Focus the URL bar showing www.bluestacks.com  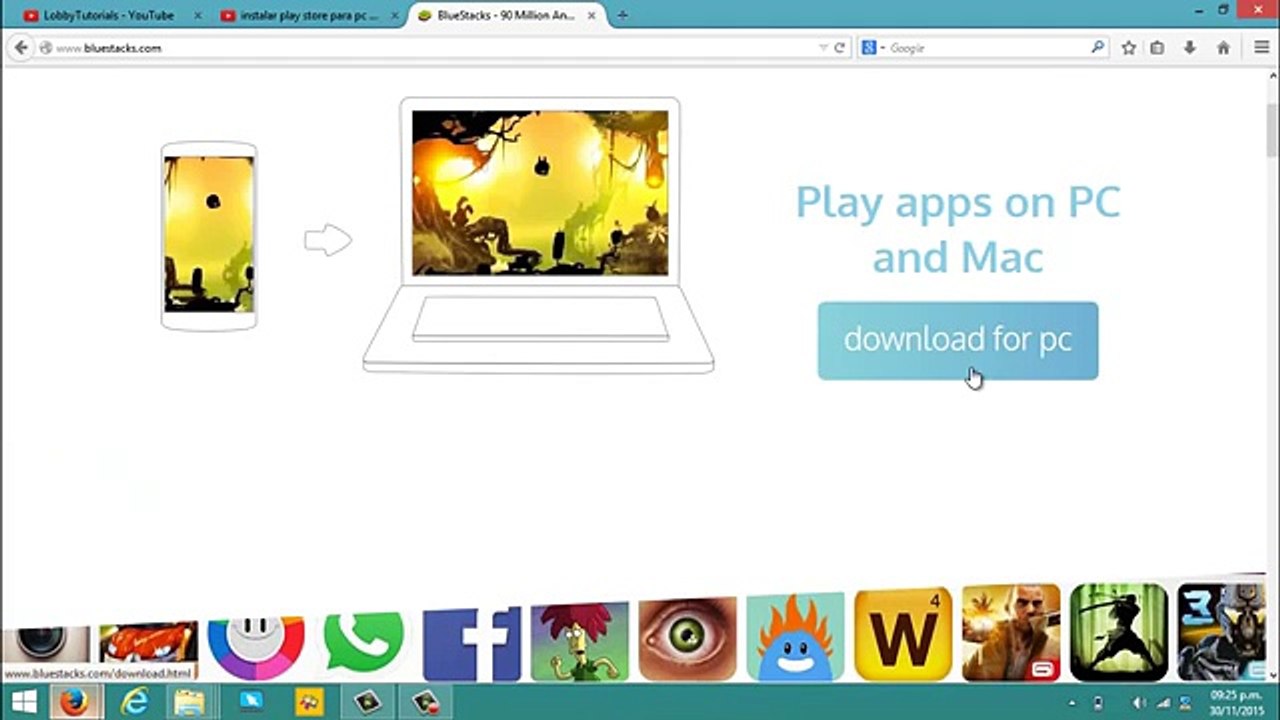[x=430, y=47]
